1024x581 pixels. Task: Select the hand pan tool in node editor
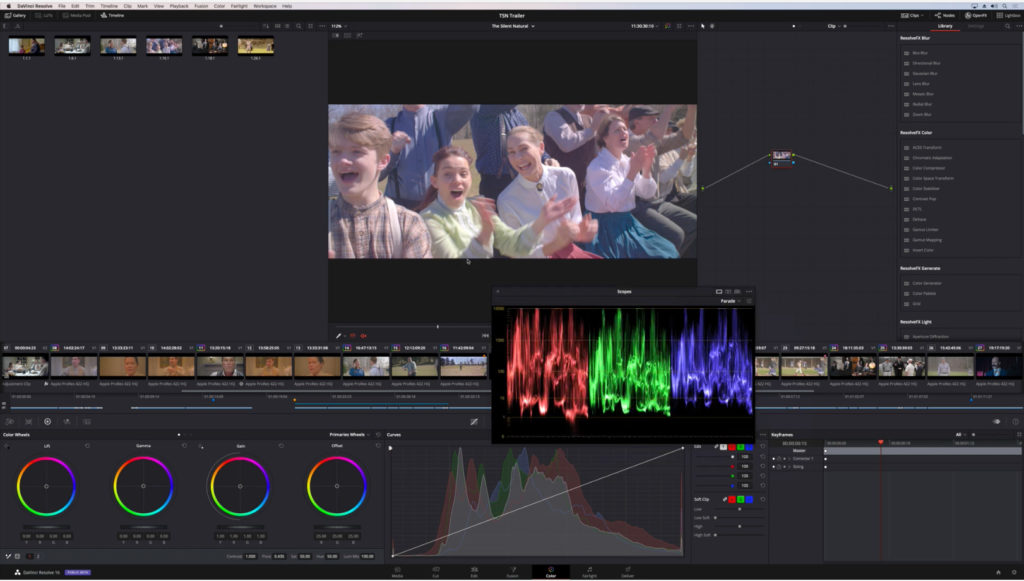[712, 26]
